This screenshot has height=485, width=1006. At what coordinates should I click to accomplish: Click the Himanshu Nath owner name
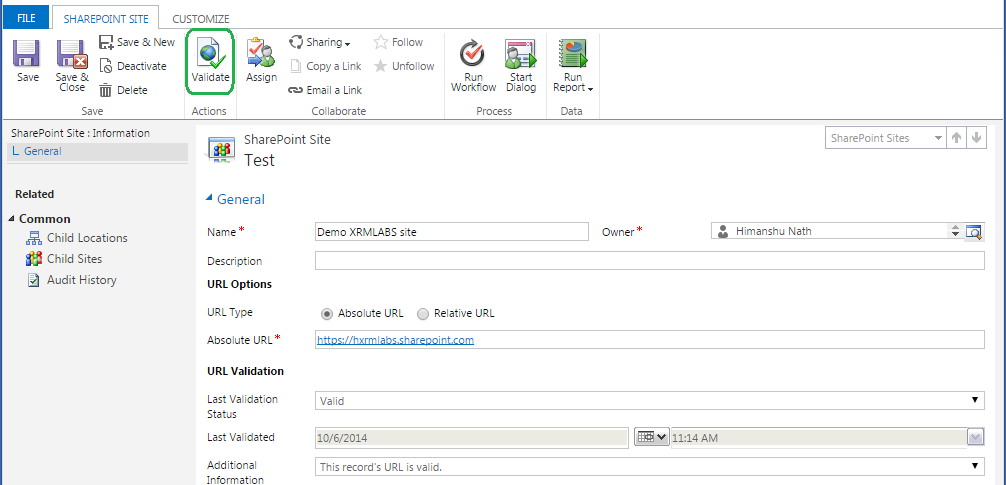coord(774,231)
